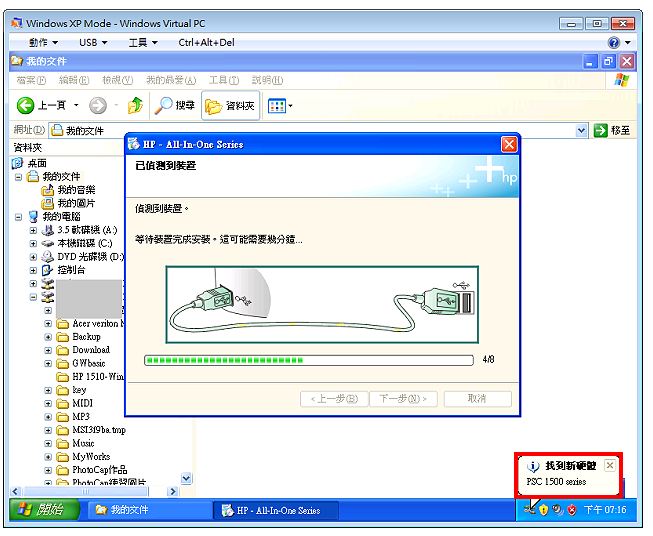Screen dimensions: 653x536
Task: Click the red shield tray icon
Action: (572, 510)
